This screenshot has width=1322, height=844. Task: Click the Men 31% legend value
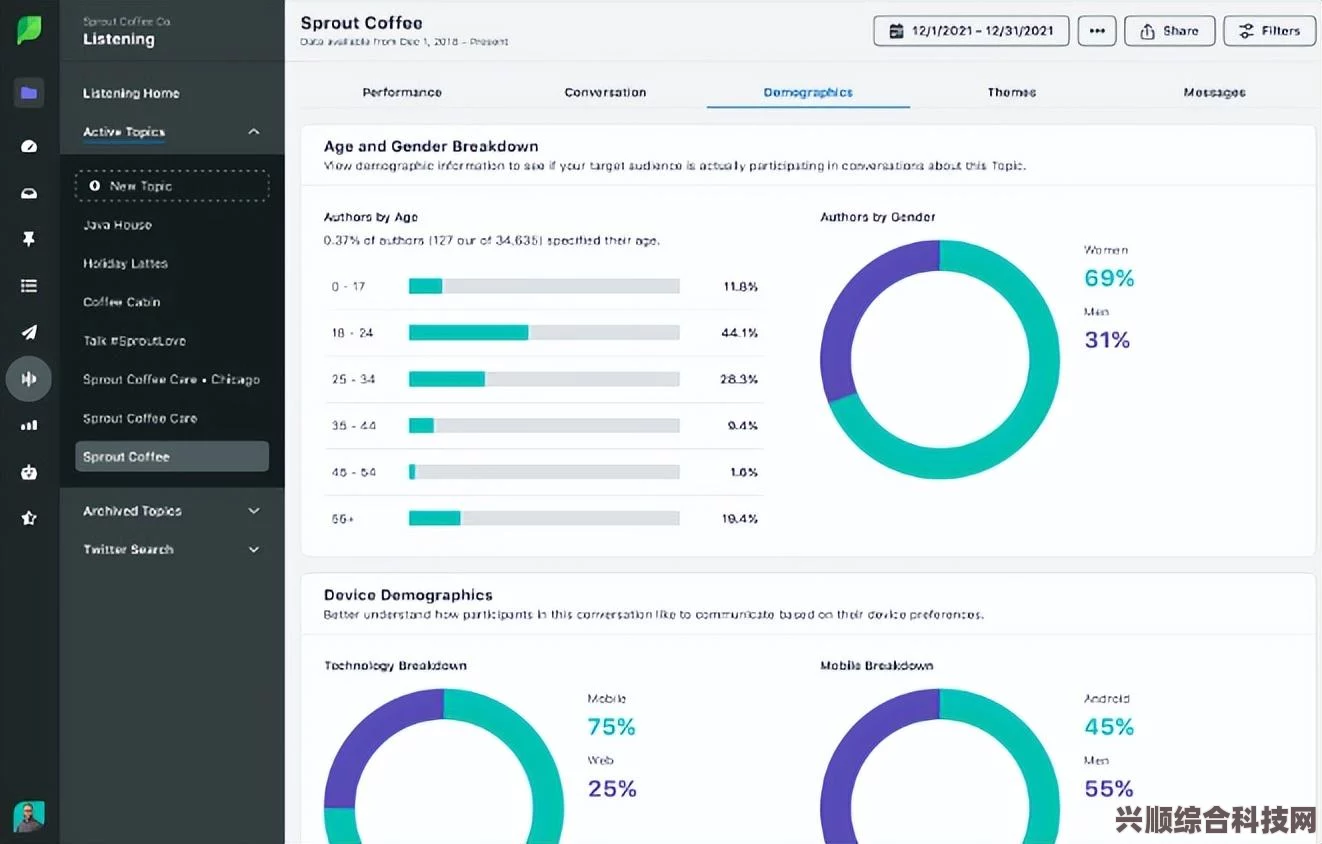[x=1107, y=340]
